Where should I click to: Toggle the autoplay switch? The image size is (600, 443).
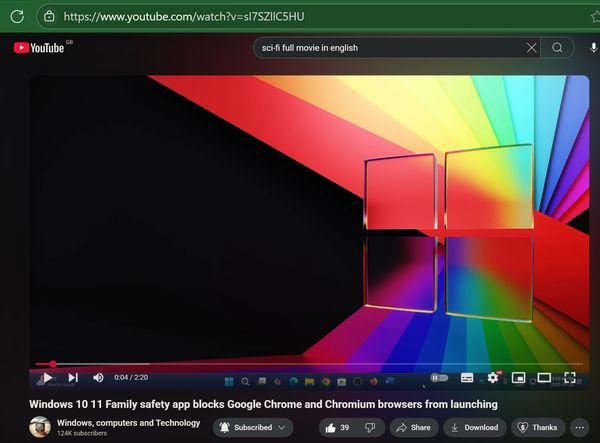coord(438,377)
